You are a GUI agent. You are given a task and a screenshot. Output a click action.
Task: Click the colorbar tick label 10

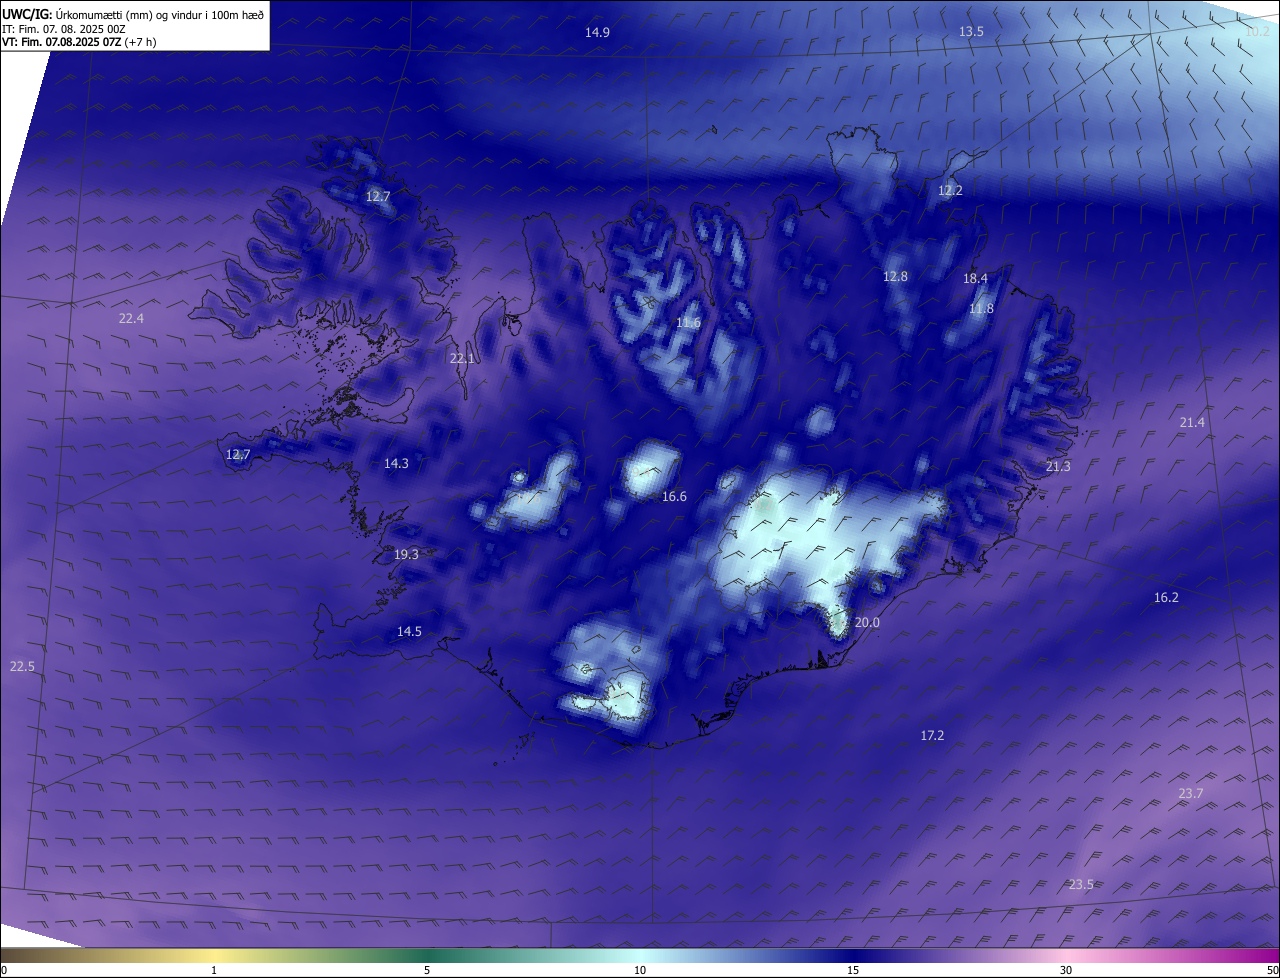point(640,970)
